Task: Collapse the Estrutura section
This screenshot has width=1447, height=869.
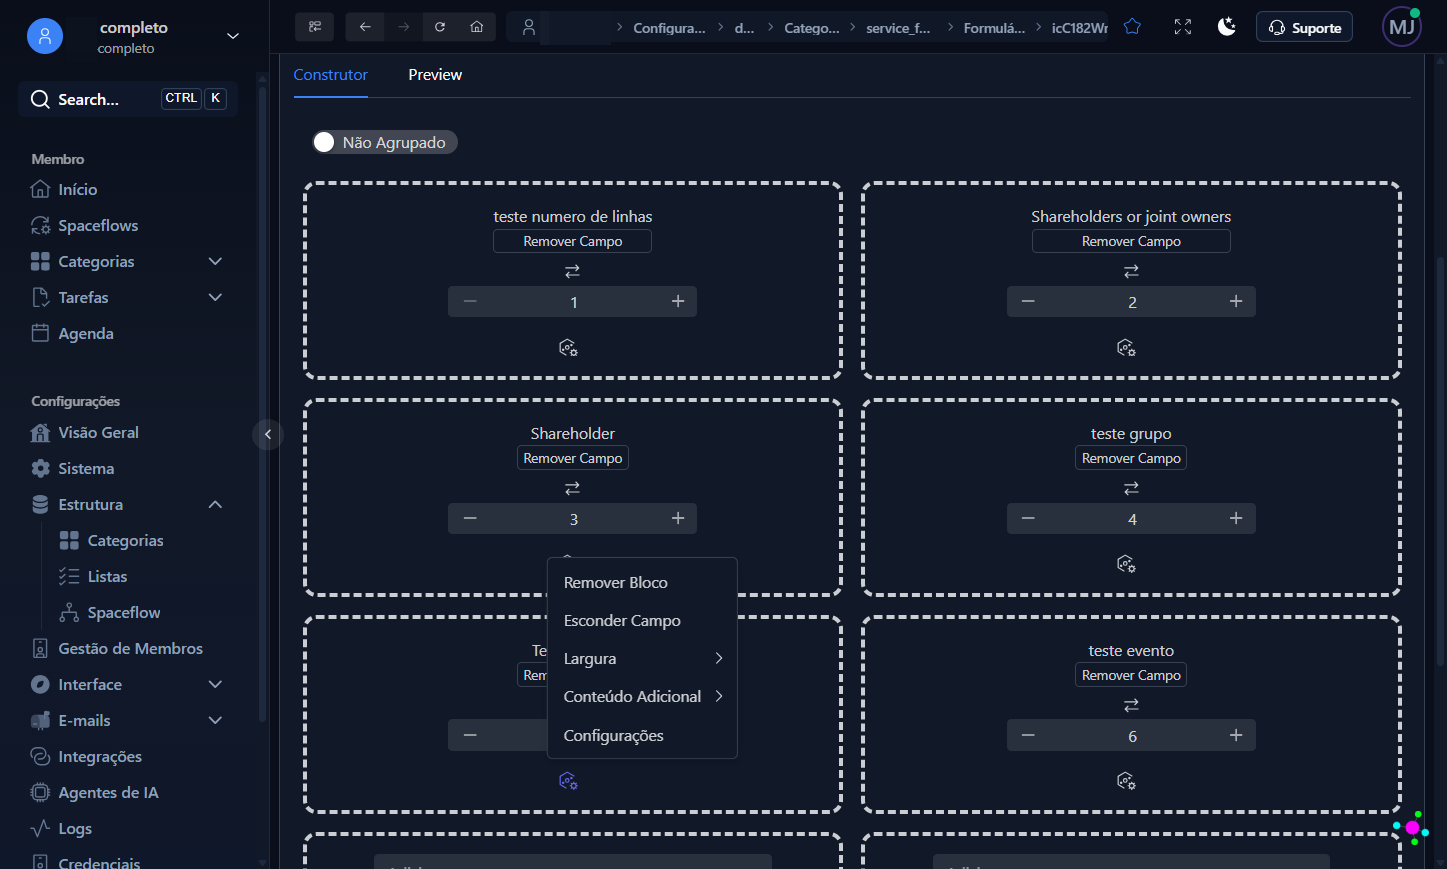Action: pyautogui.click(x=215, y=504)
